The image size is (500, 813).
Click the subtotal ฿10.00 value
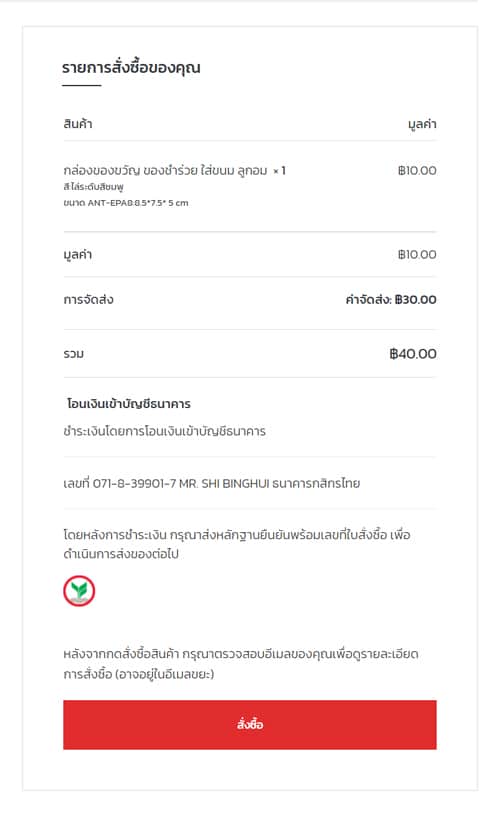417,255
